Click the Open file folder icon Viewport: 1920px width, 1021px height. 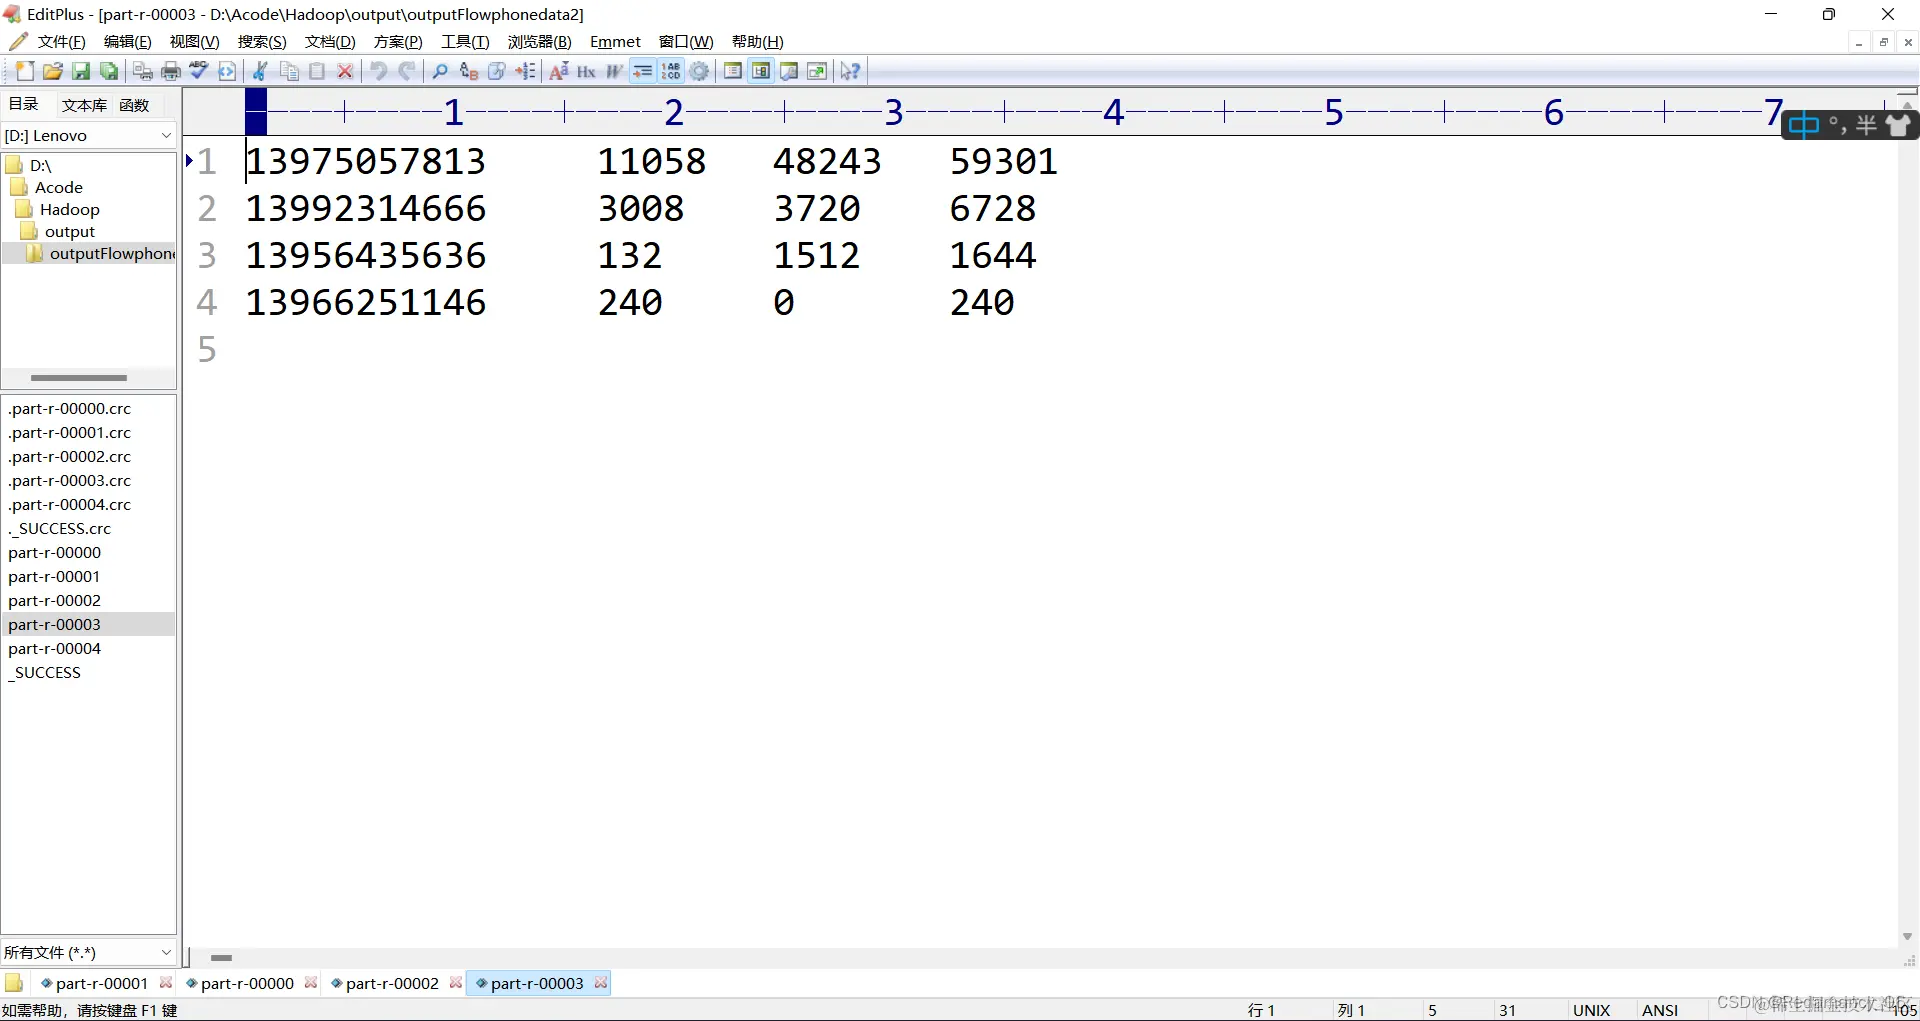pyautogui.click(x=53, y=71)
